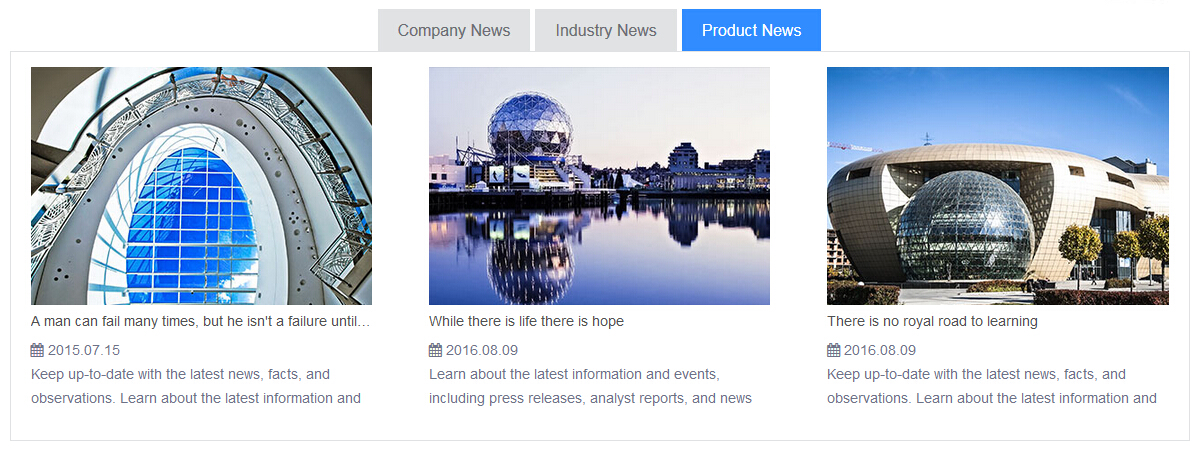
Task: Open the Industry News tab
Action: [x=606, y=30]
